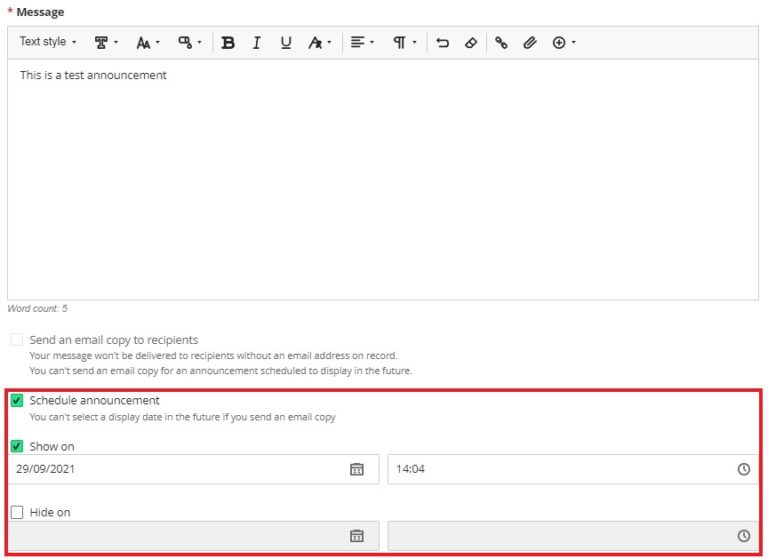Click the Hide on date field
768x559 pixels.
click(x=193, y=536)
